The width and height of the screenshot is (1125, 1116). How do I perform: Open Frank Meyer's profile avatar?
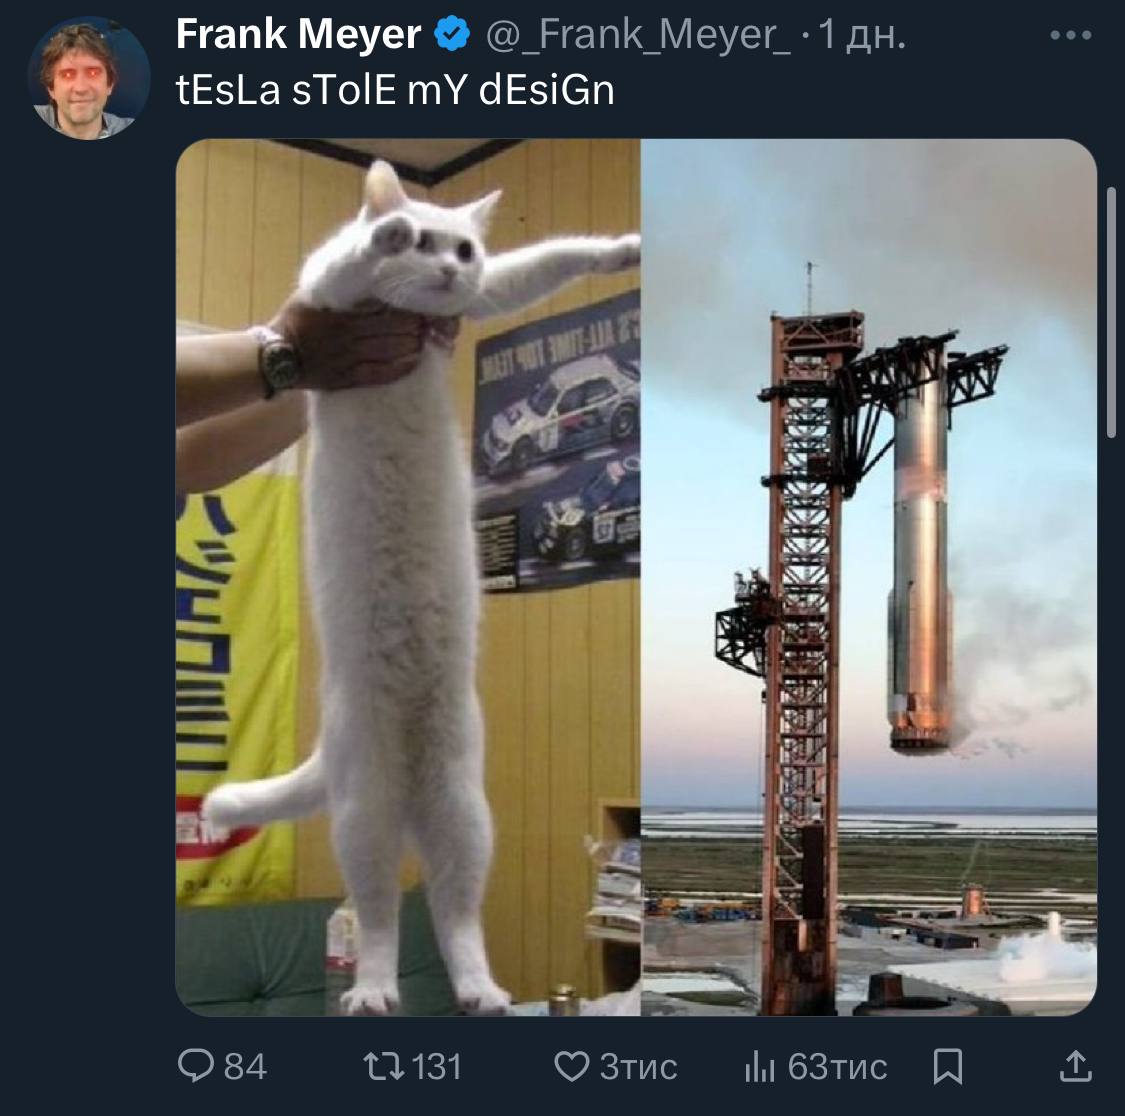[89, 79]
